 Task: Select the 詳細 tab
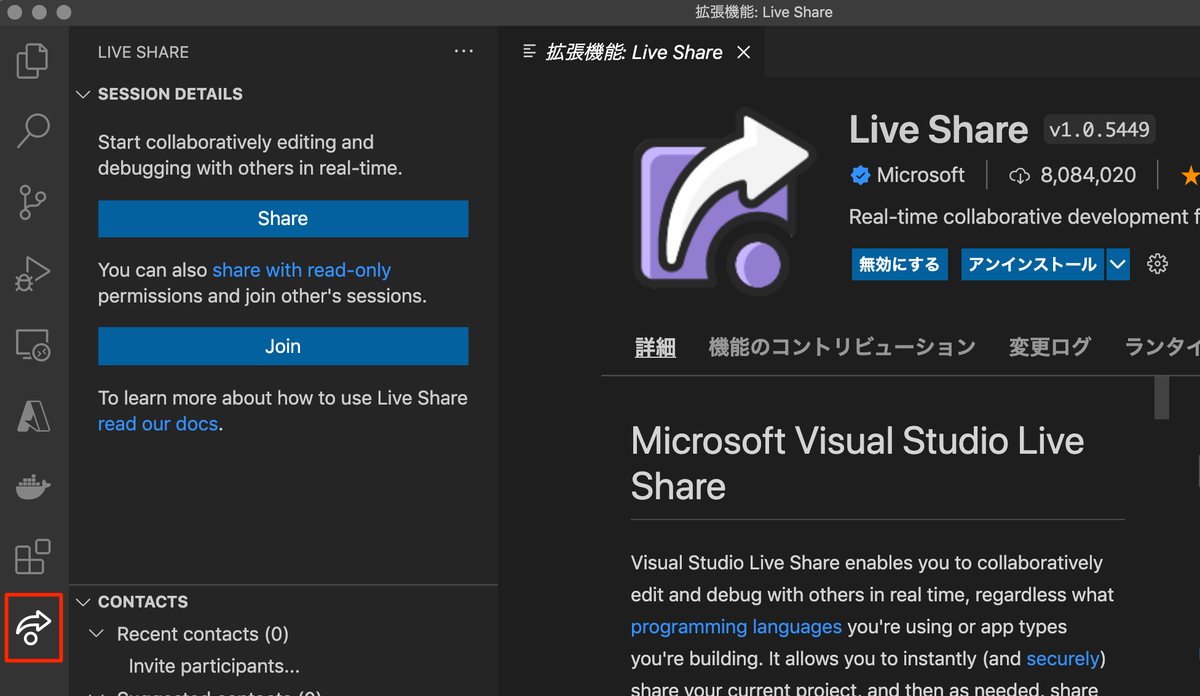click(x=656, y=348)
